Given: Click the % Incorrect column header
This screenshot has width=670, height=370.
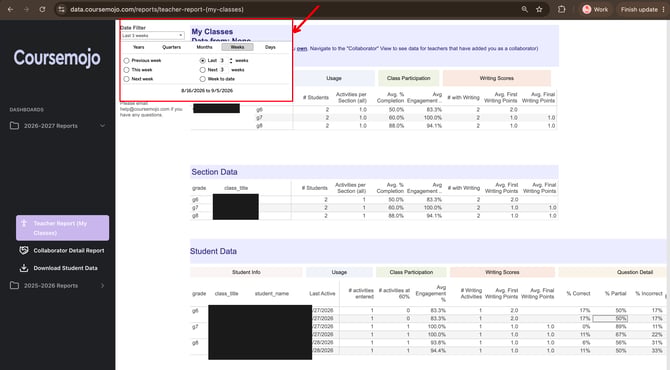Looking at the screenshot, I should [649, 294].
